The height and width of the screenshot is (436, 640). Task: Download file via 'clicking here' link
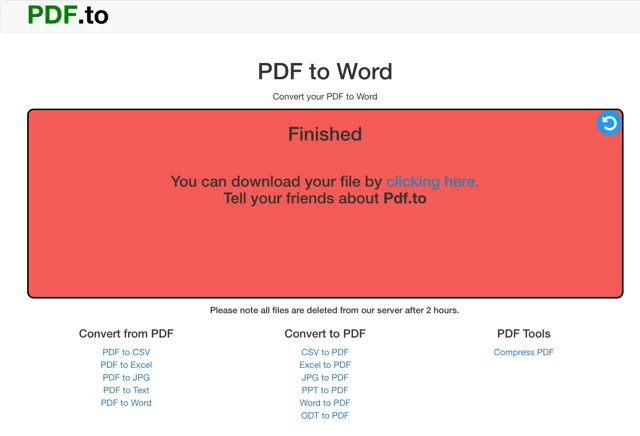(x=433, y=181)
